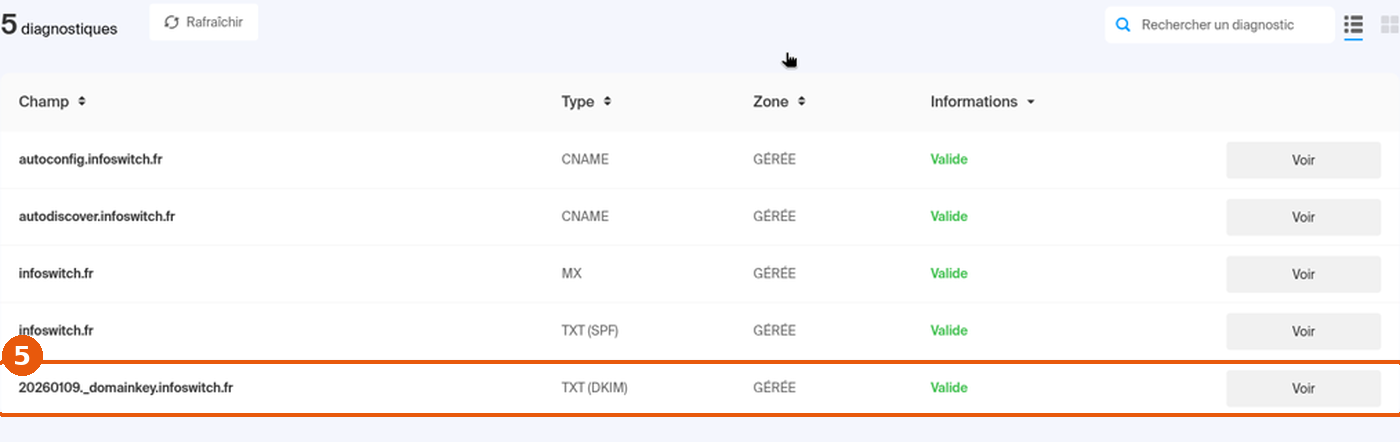
Task: Select autoconfig.infoswitch.fr field name
Action: click(x=90, y=159)
